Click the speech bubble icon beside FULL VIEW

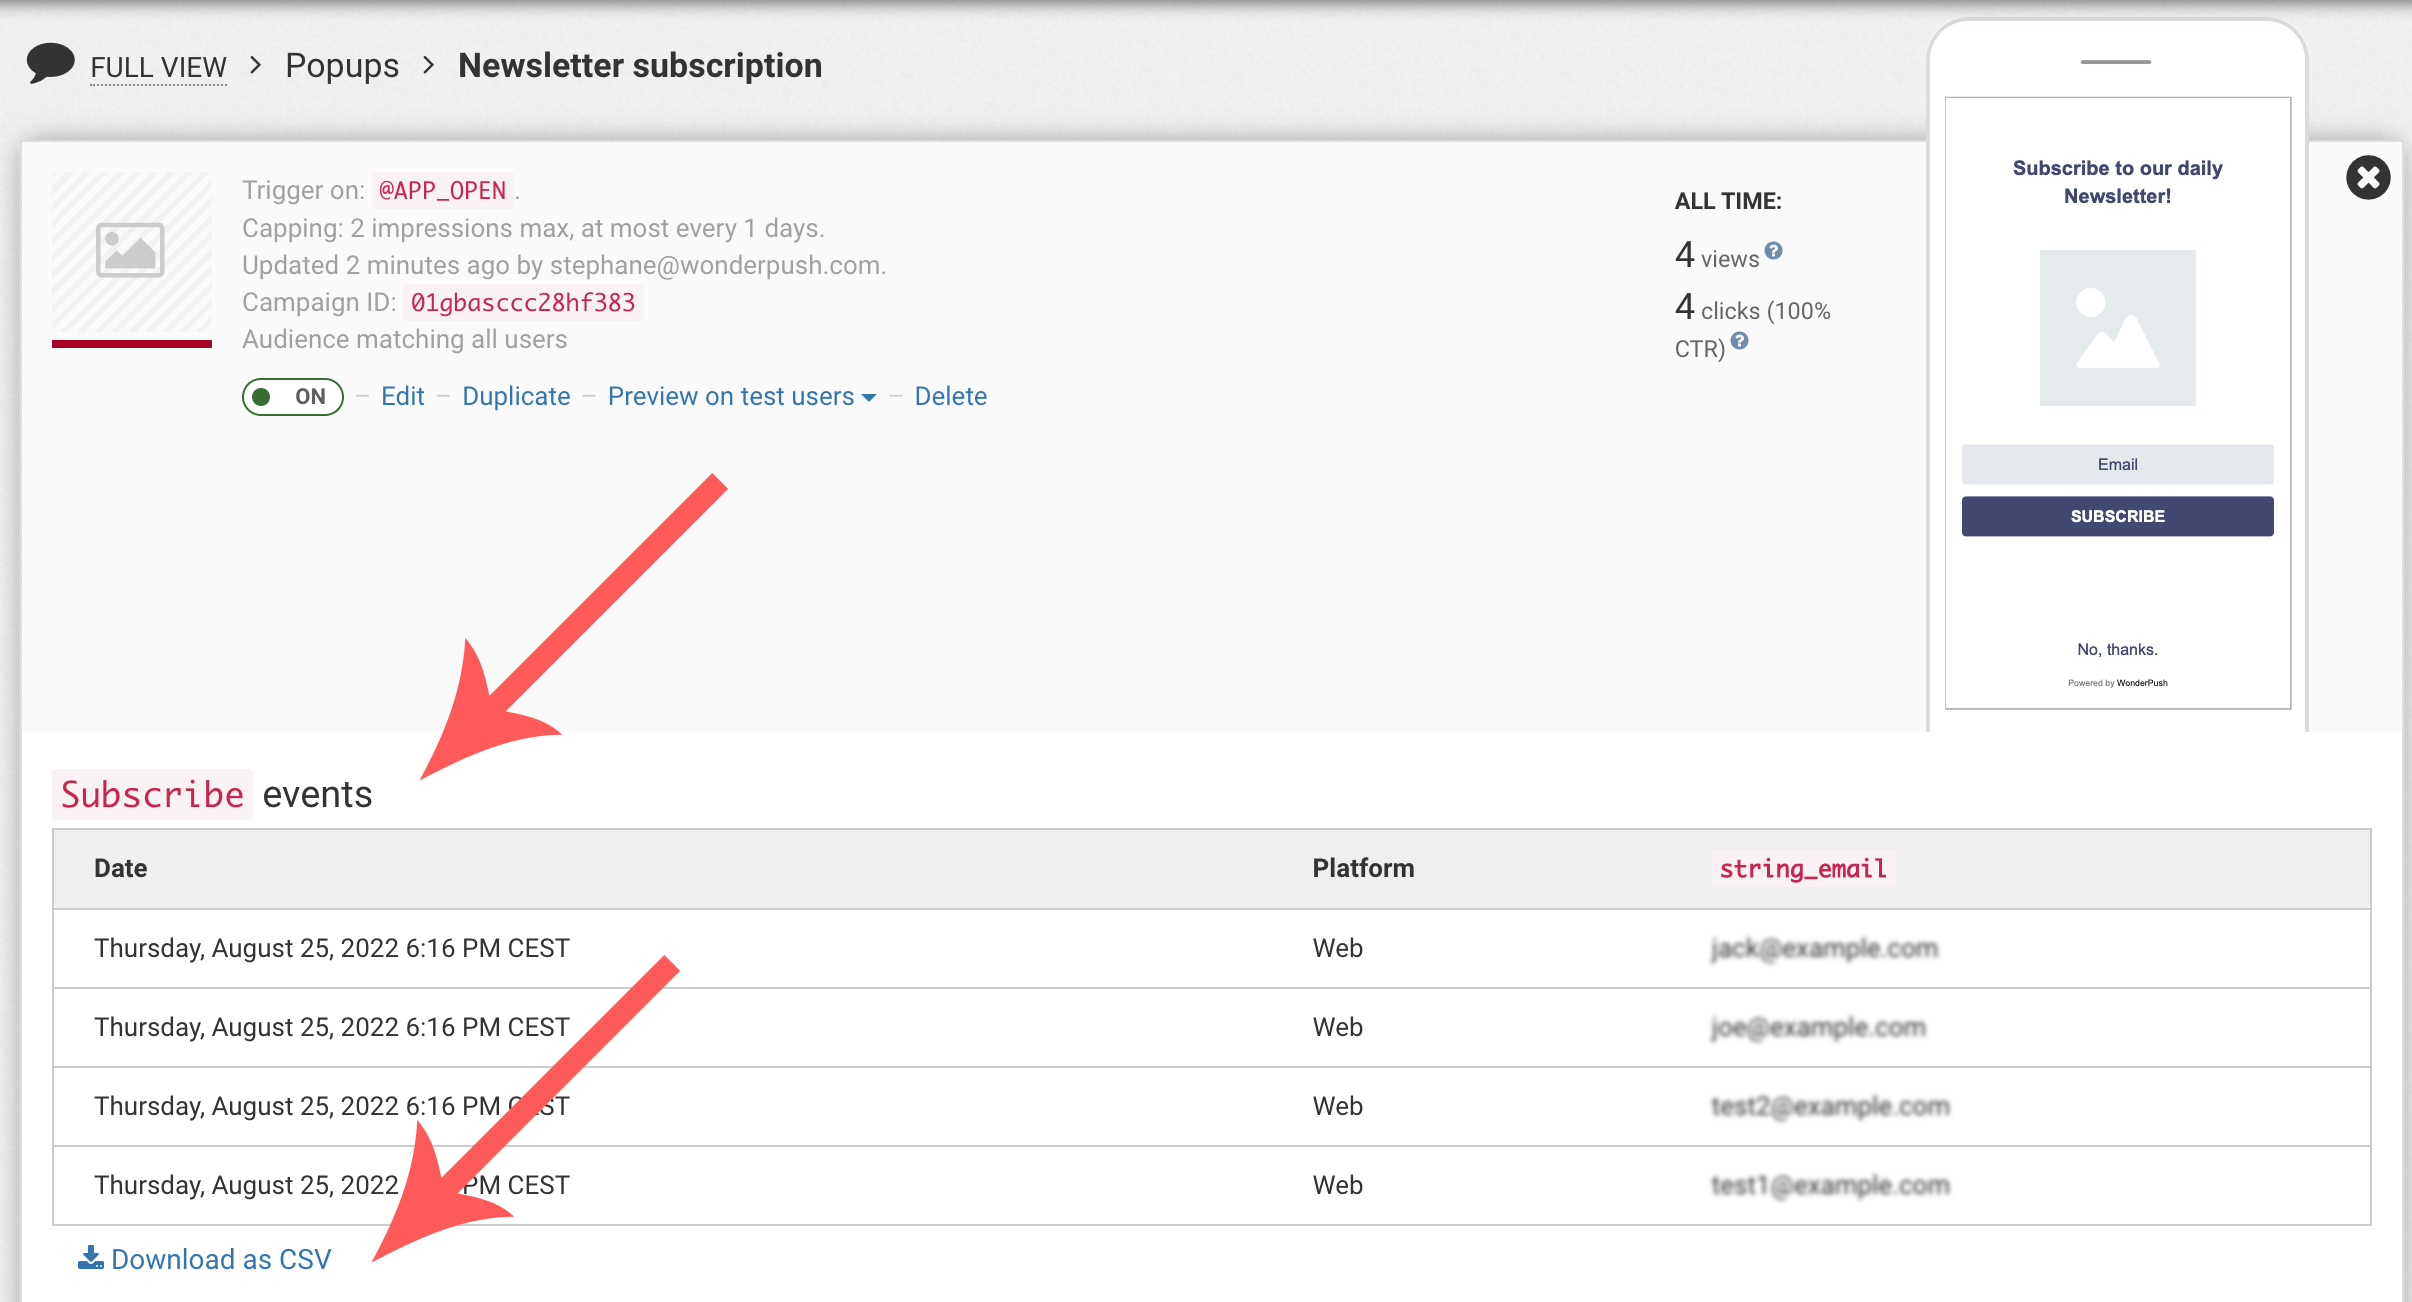click(x=50, y=63)
